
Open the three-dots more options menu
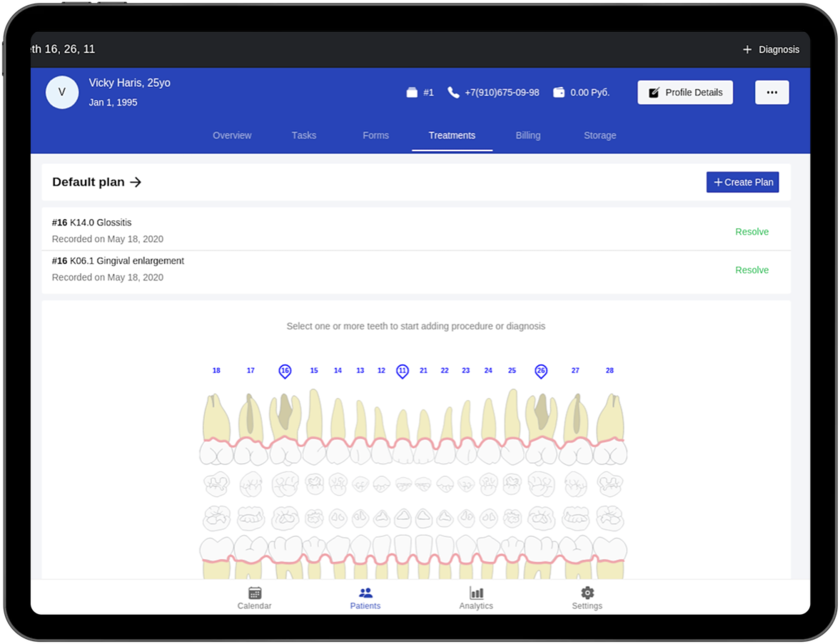tap(771, 92)
